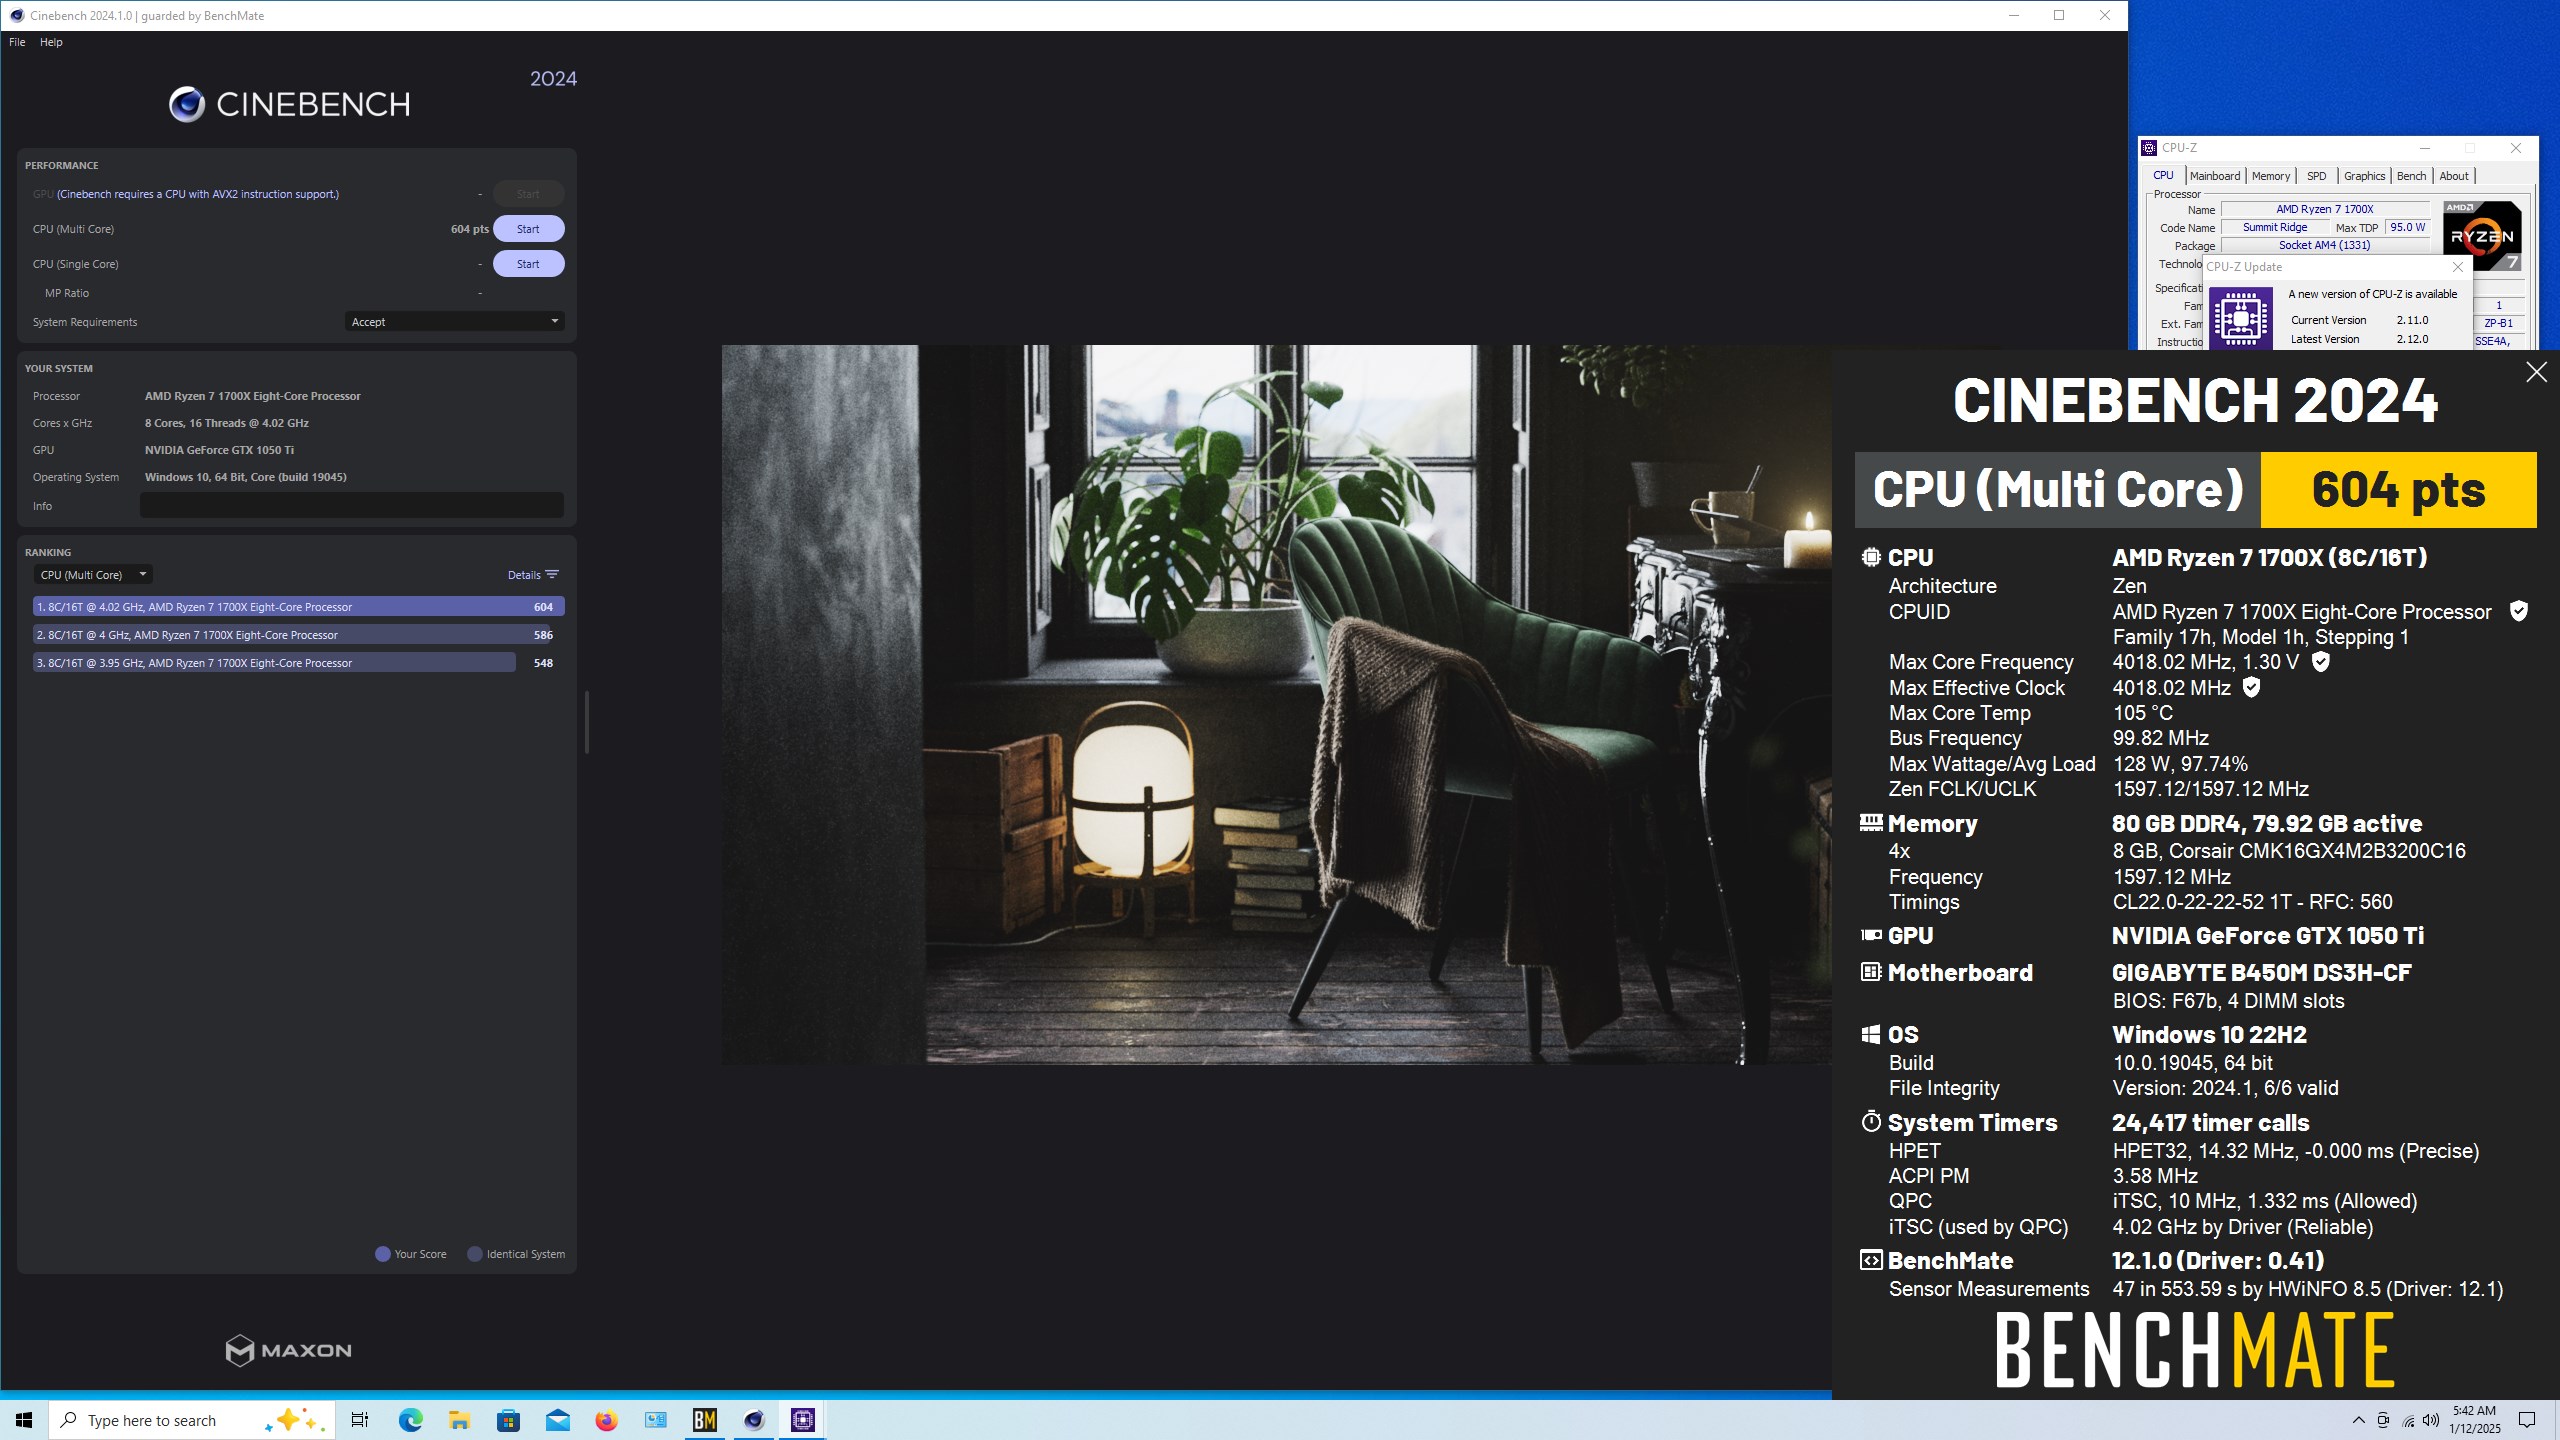Switch to Graphics tab in CPU-Z
This screenshot has width=2560, height=1440.
[x=2364, y=176]
